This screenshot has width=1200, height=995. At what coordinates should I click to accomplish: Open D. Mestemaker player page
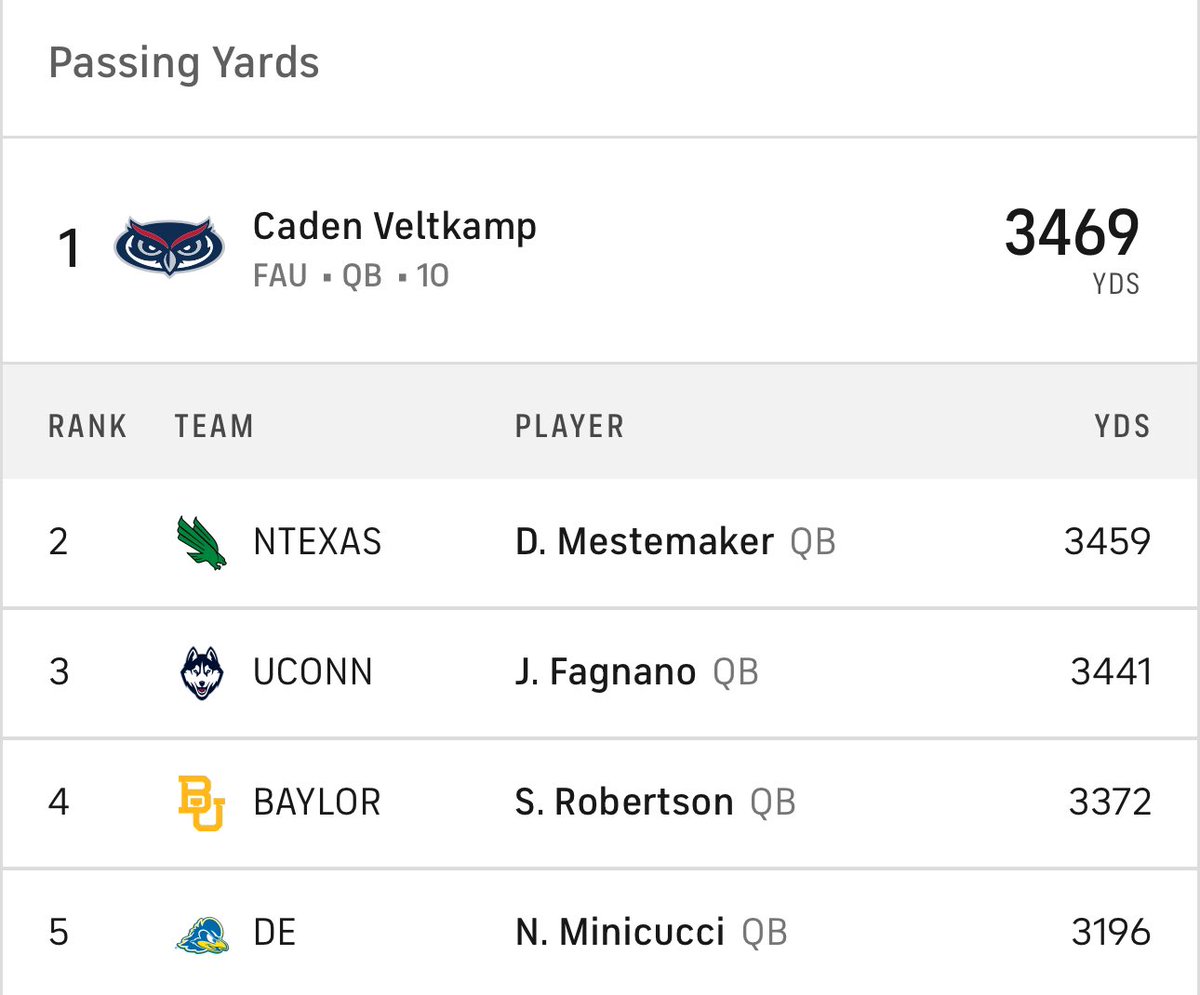click(644, 542)
